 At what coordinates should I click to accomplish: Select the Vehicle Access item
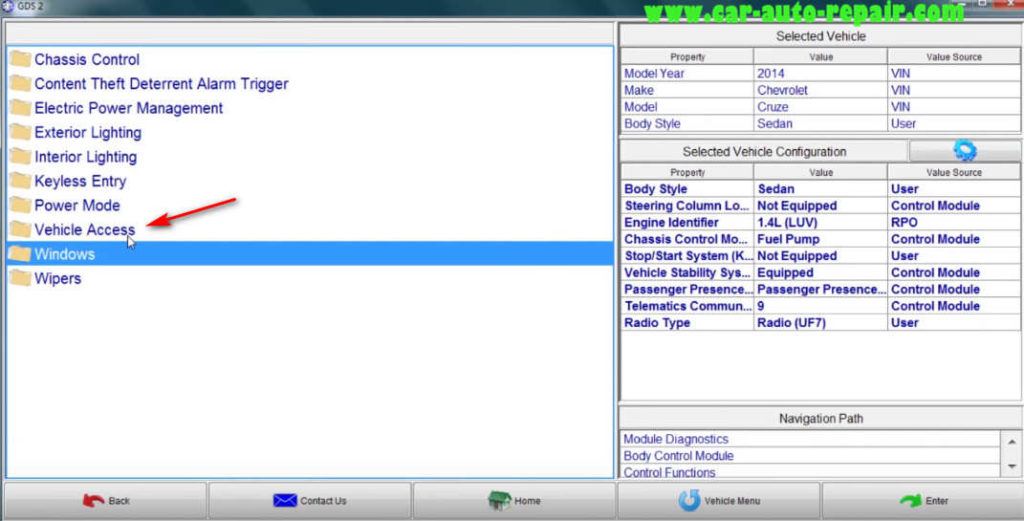click(x=85, y=230)
